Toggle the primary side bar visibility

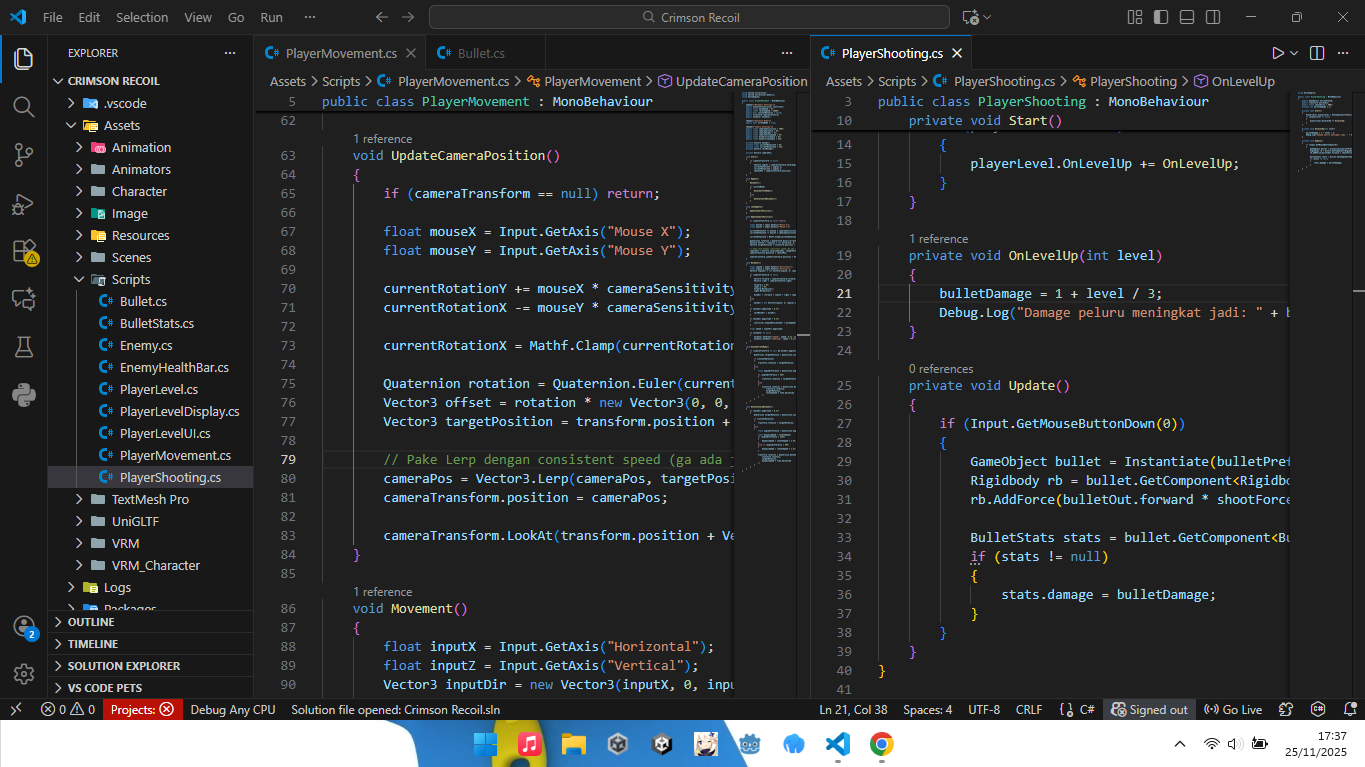1160,17
